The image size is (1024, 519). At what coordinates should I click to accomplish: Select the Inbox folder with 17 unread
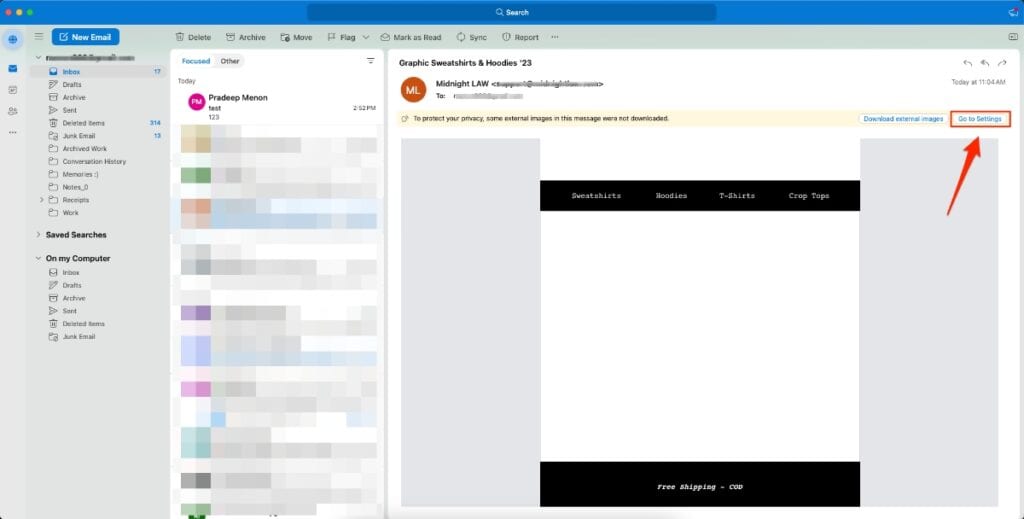coord(98,72)
